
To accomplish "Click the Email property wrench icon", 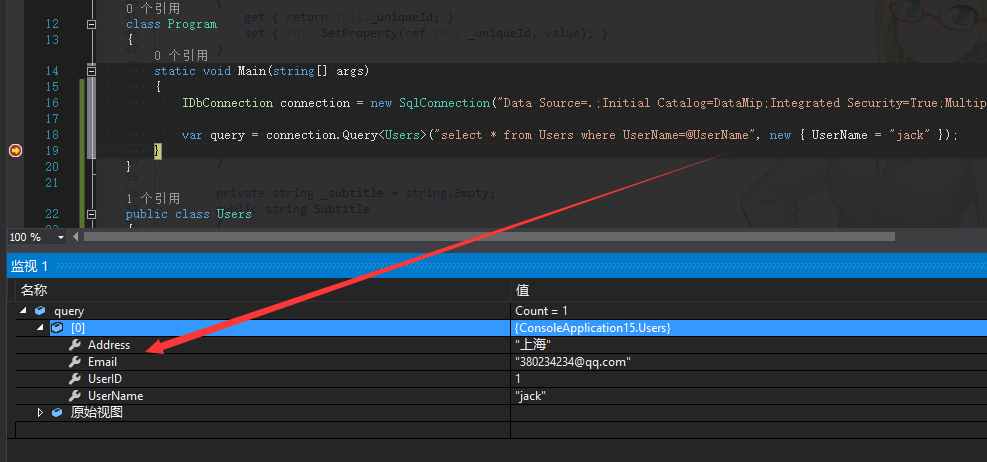I will (74, 362).
